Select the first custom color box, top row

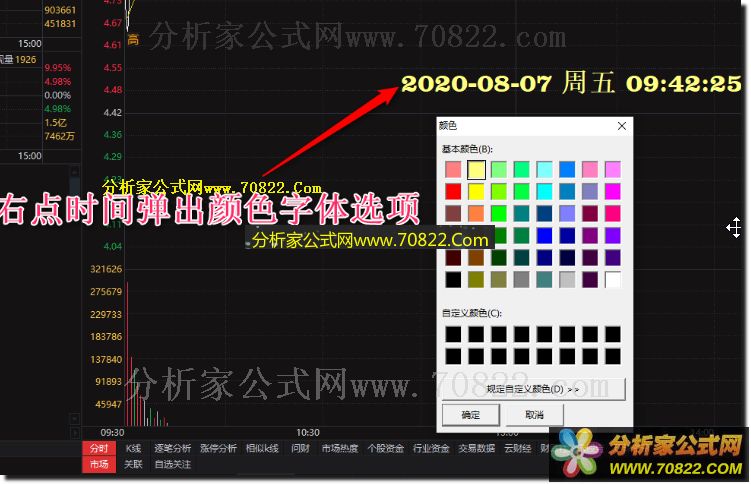(453, 334)
